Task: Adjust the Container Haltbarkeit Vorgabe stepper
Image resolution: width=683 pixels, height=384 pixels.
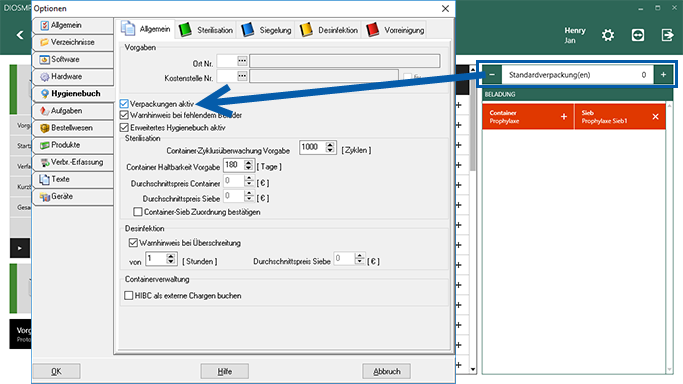Action: tap(248, 165)
